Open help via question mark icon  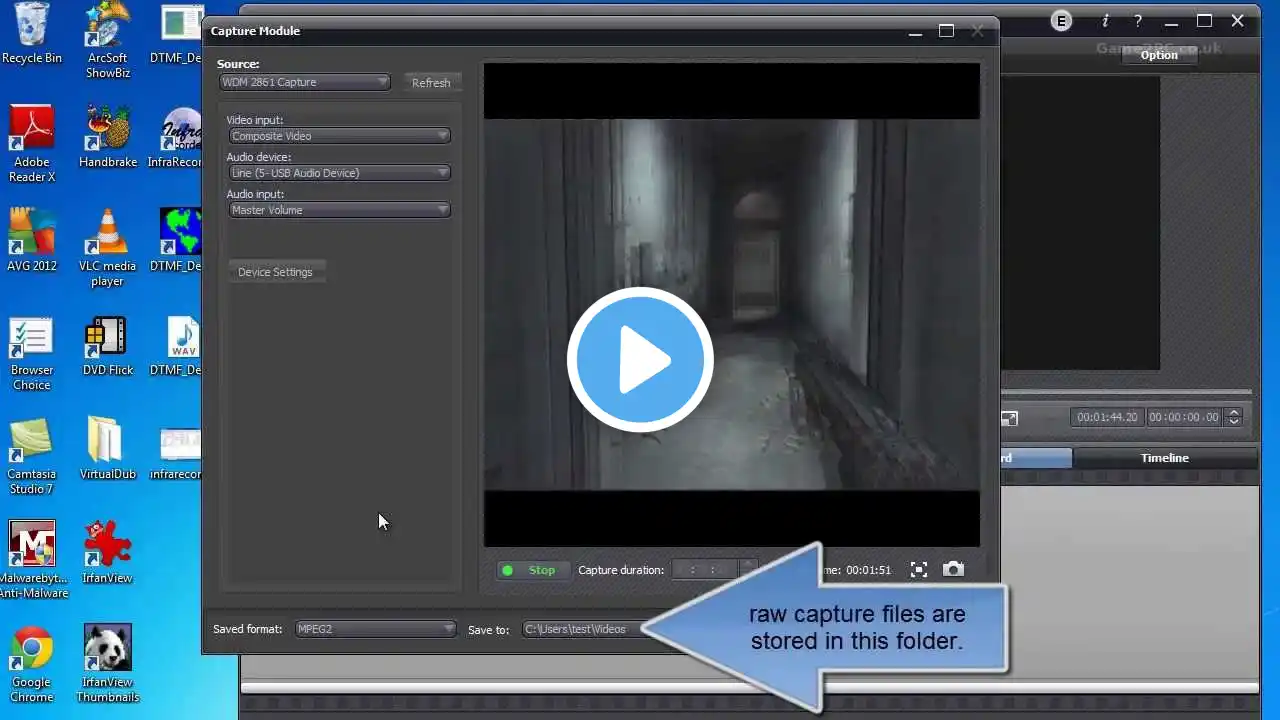coord(1137,21)
